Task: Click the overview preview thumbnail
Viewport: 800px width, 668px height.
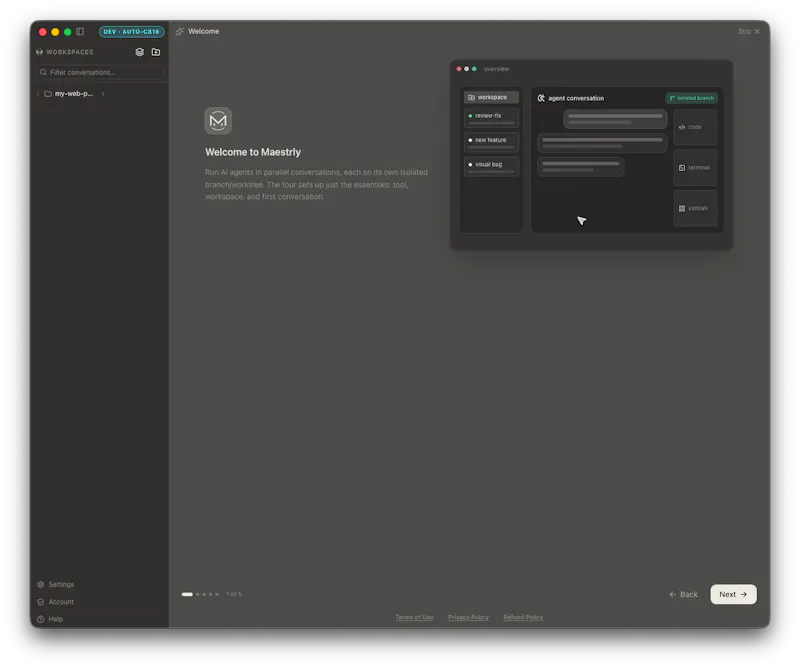Action: tap(591, 155)
